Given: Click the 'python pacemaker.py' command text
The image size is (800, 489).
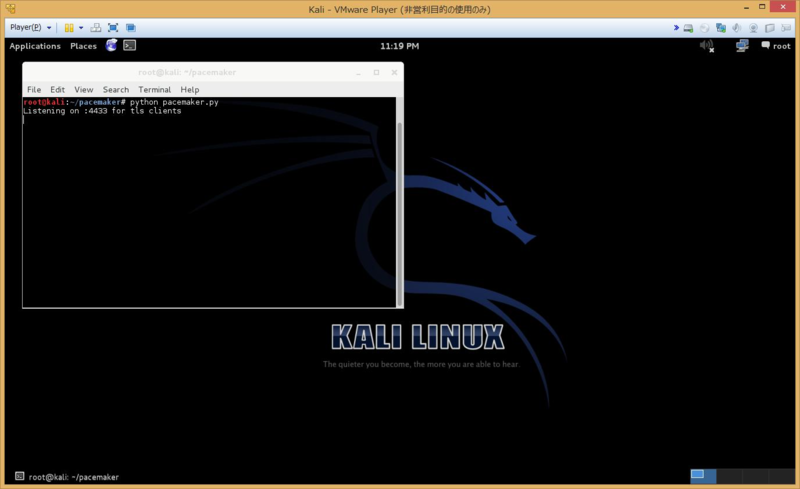Looking at the screenshot, I should 174,102.
